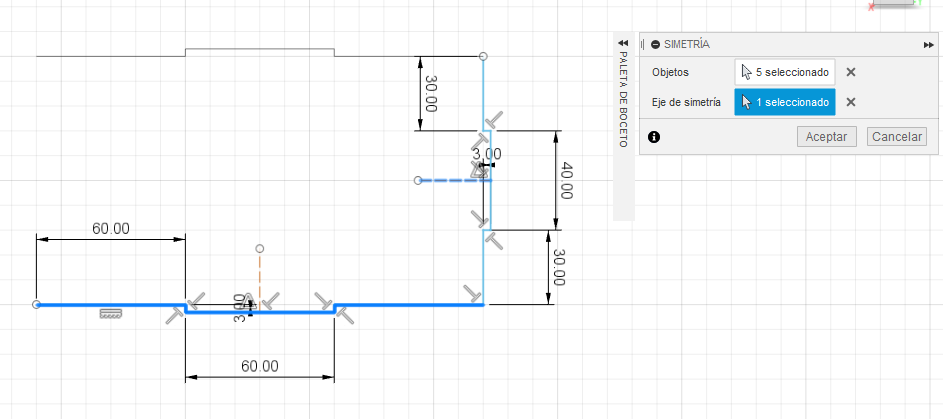Select the endpoint circle at left of blue dashed line
Screen dimensions: 943x419
[x=419, y=180]
